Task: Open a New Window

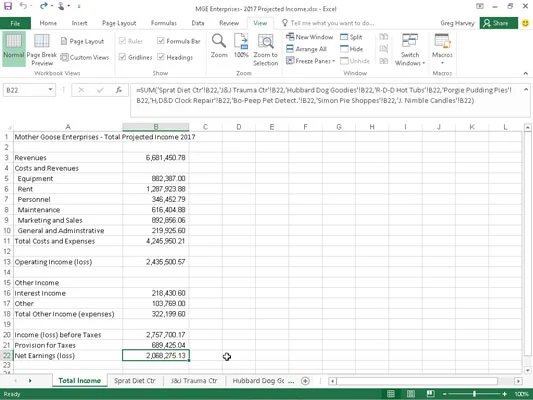Action: [309, 37]
